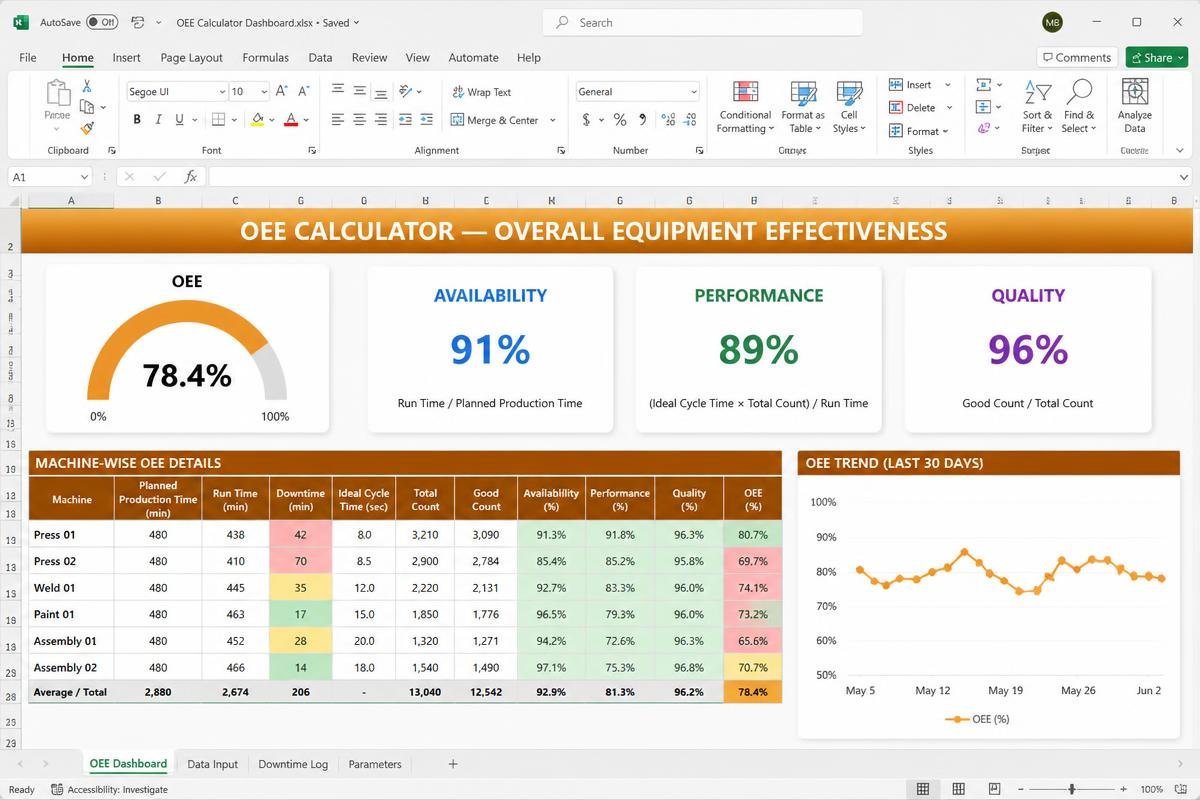Click the Middle Align icon
Screen dimensions: 1200x800
coord(359,91)
